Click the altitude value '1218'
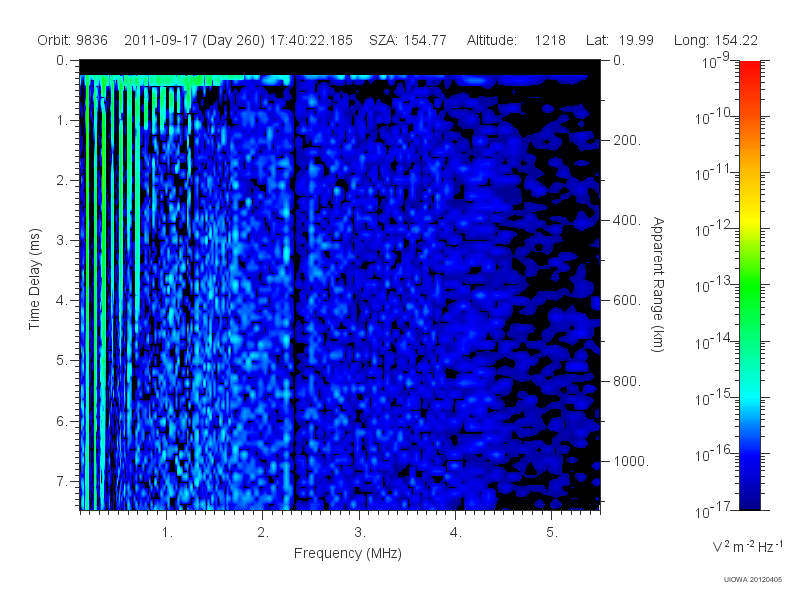This screenshot has width=800, height=600. 550,40
